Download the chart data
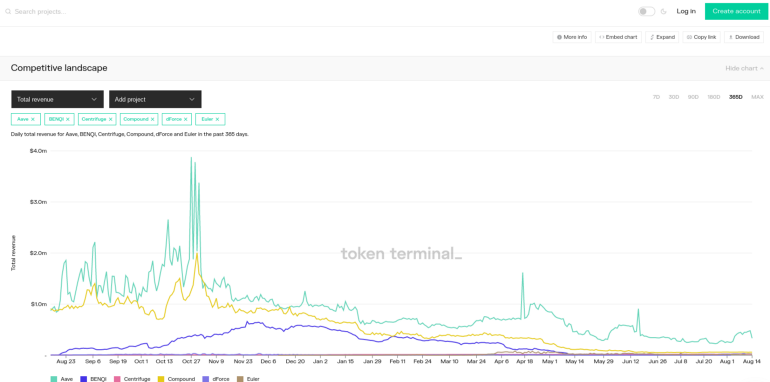Screen dimensions: 770x382 (x=744, y=37)
